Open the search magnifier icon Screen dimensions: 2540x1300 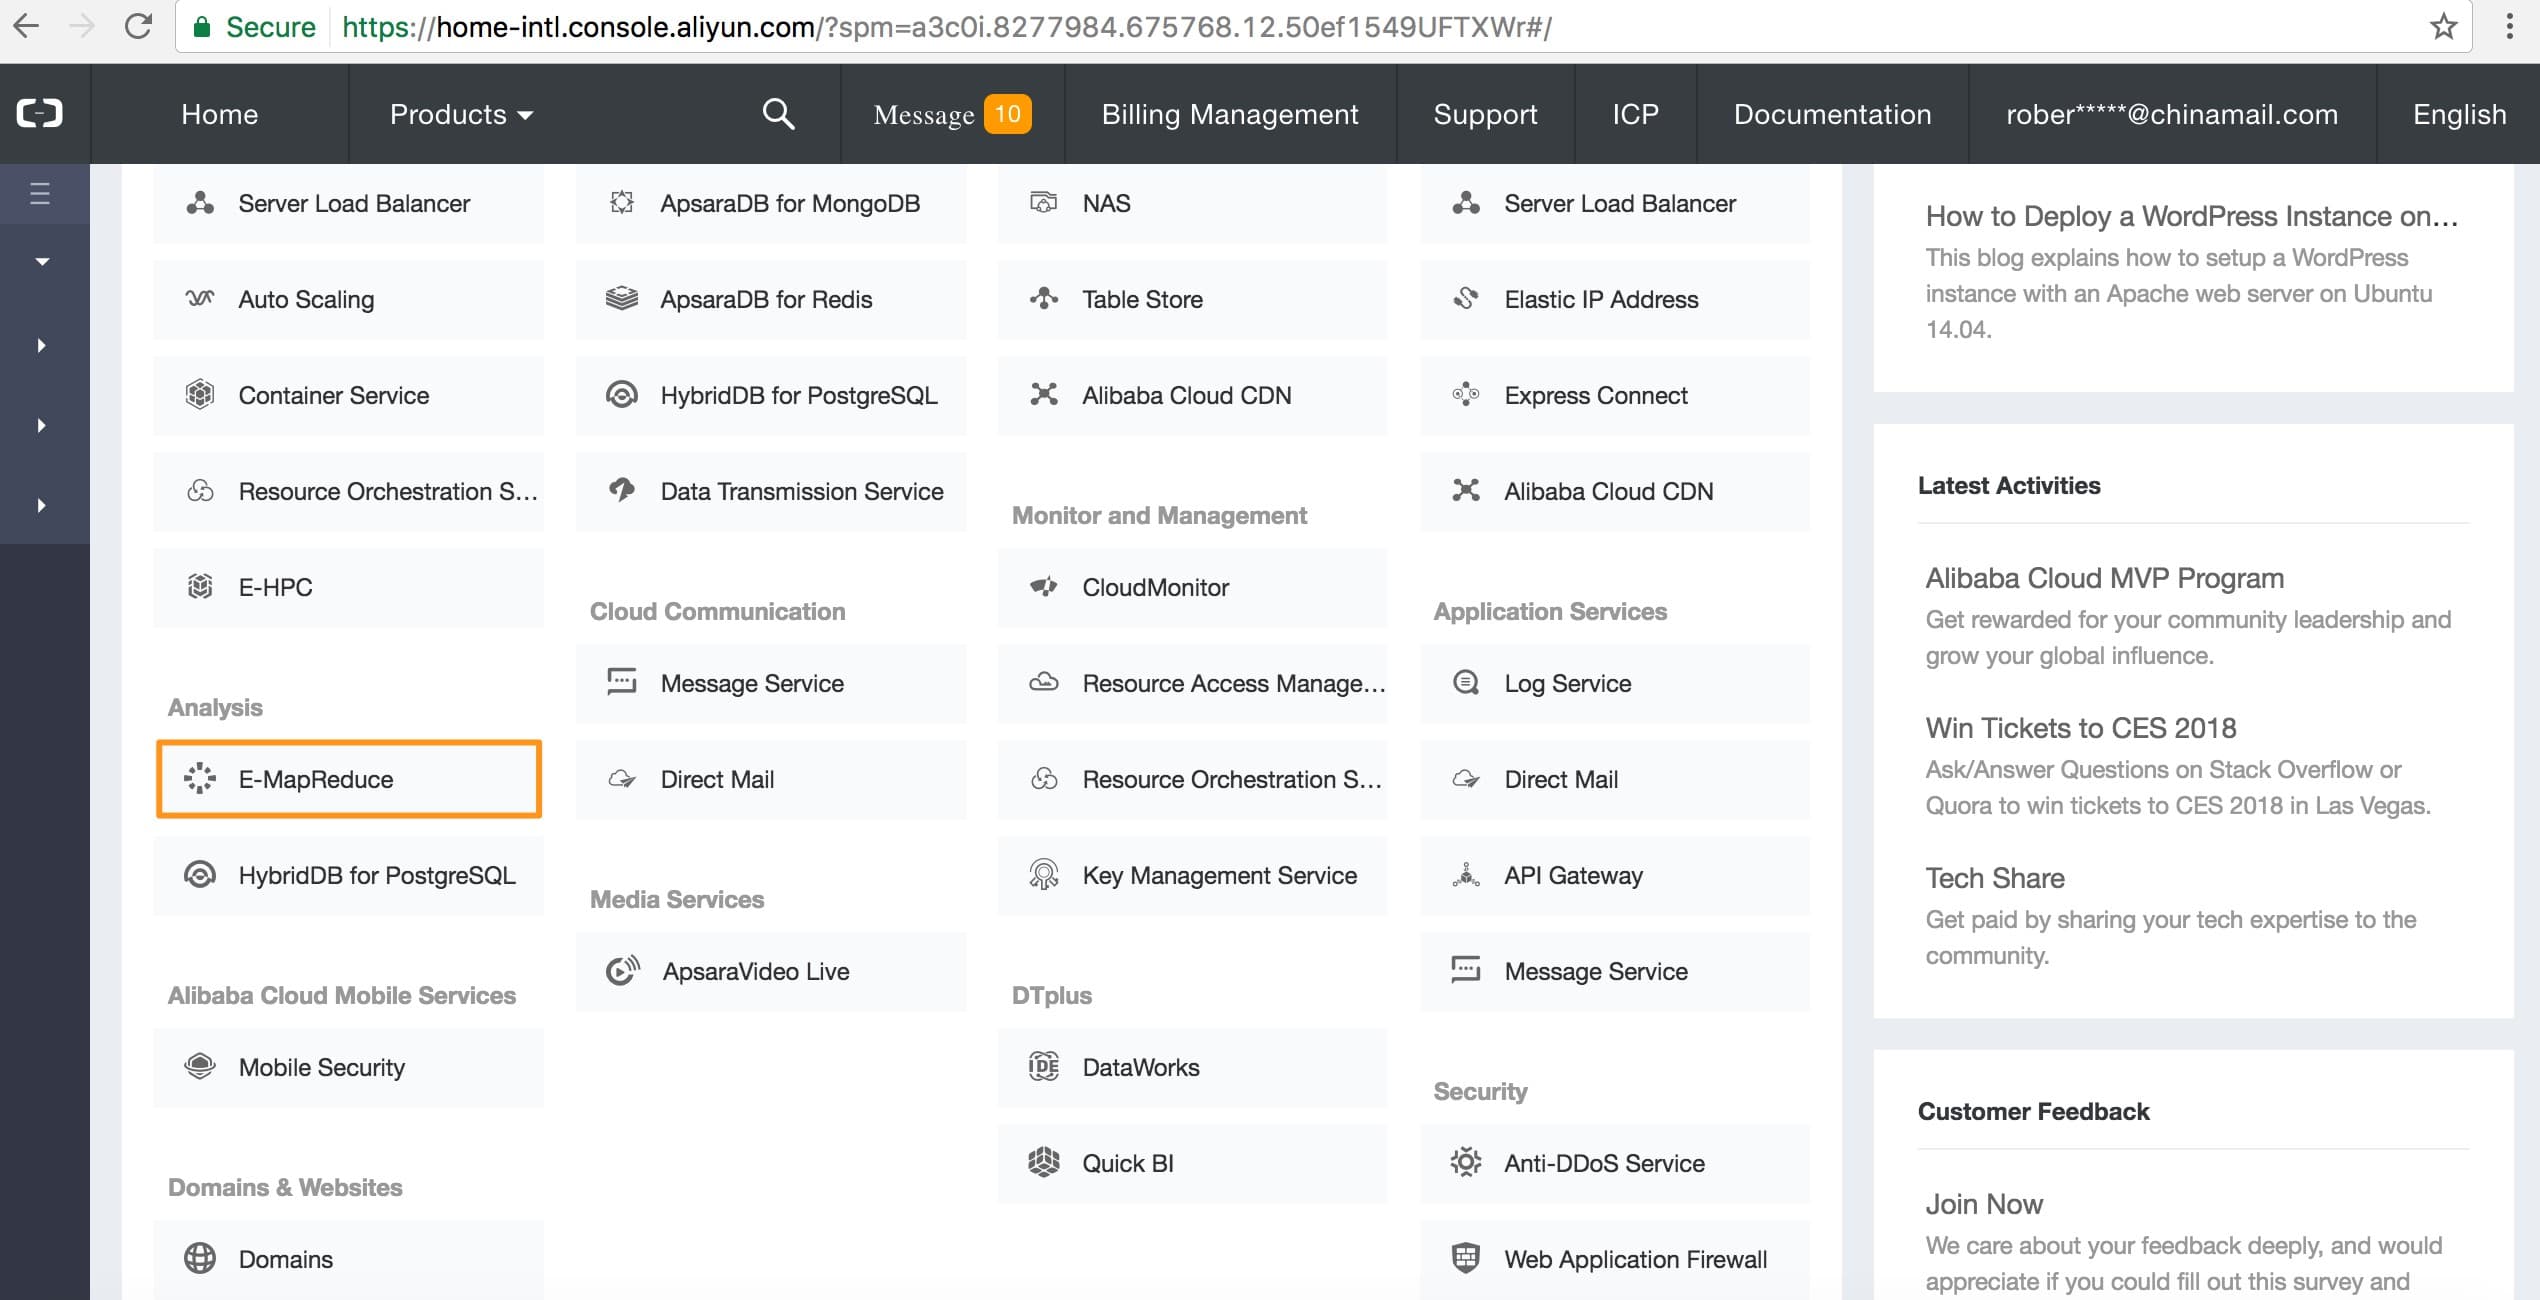(778, 114)
